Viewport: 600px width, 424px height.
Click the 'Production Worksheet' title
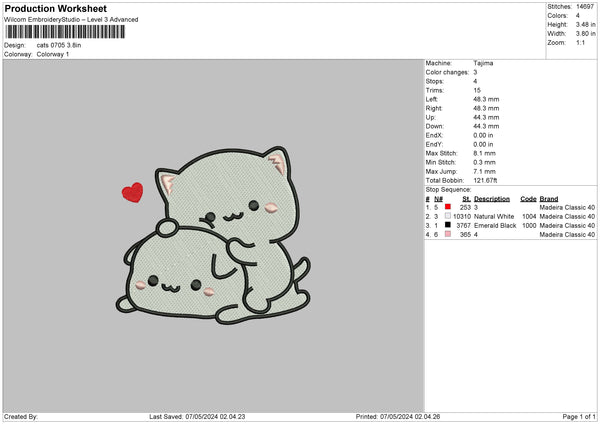tap(56, 8)
